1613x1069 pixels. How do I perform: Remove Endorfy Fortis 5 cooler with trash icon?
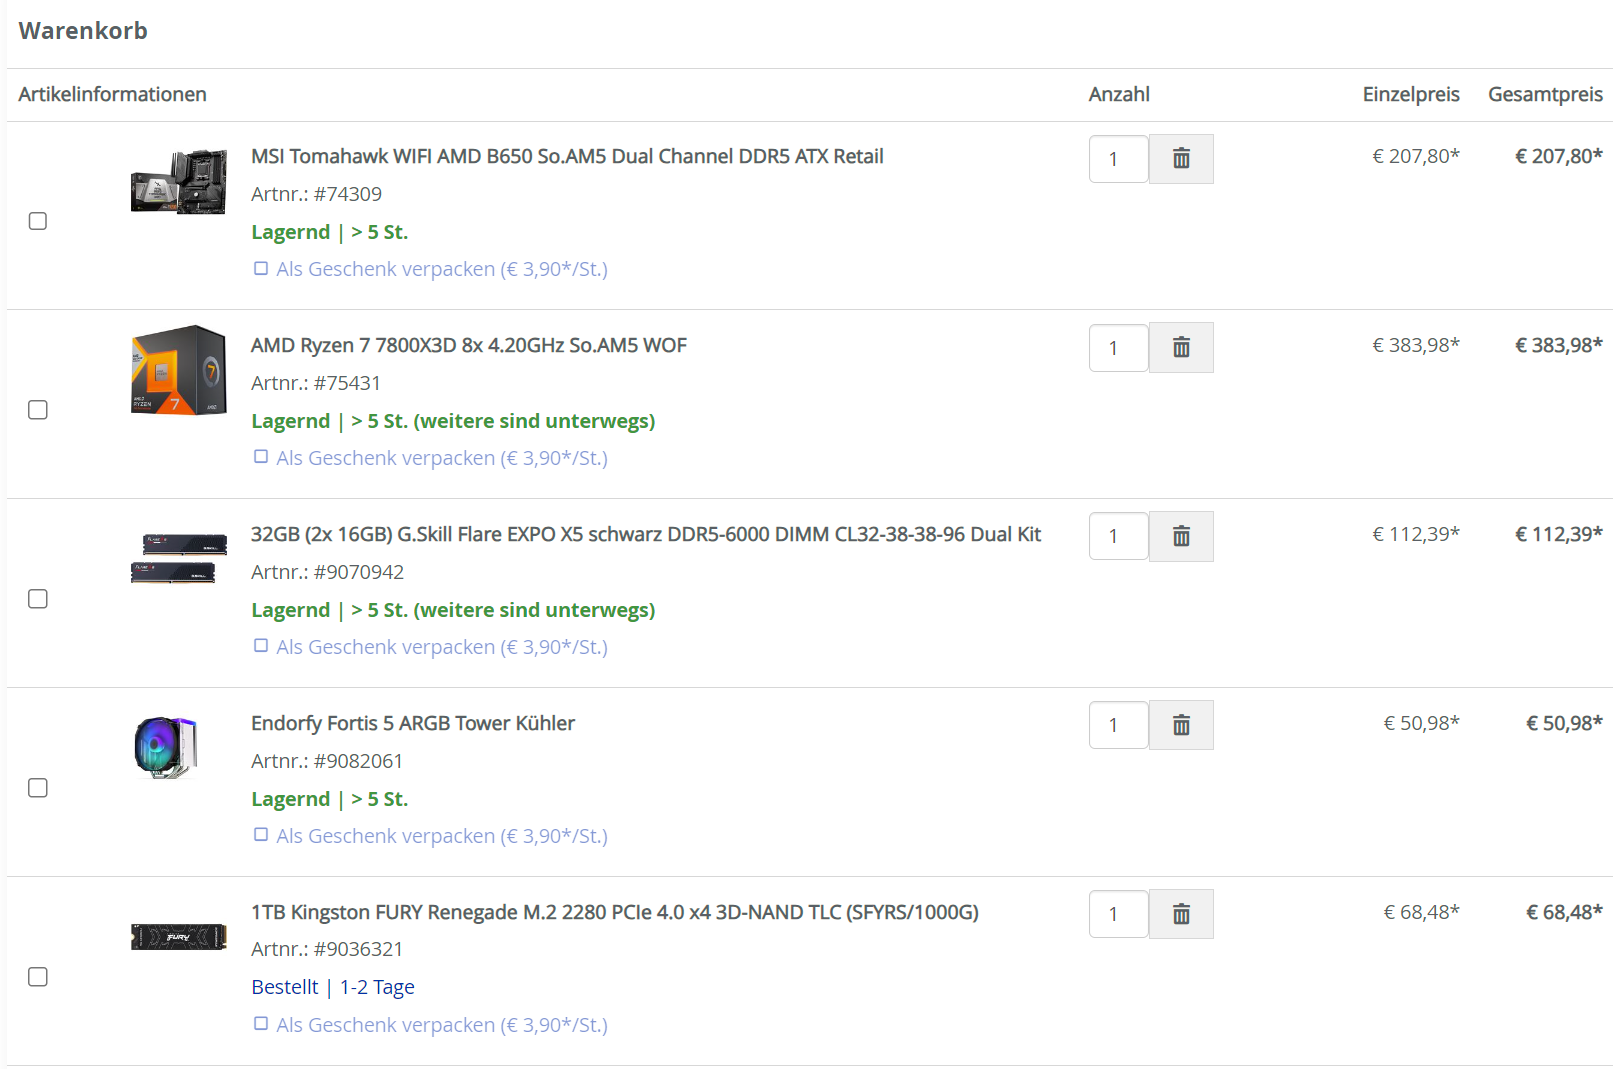coord(1181,725)
